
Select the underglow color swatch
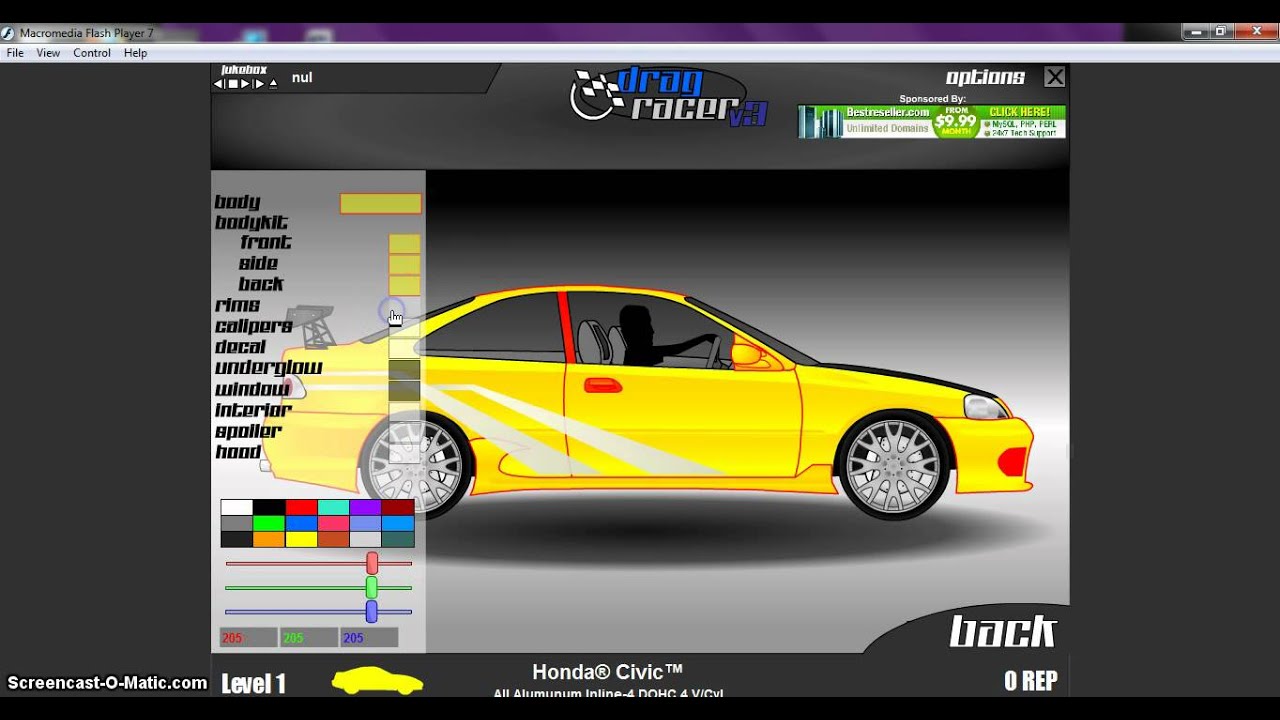(404, 370)
